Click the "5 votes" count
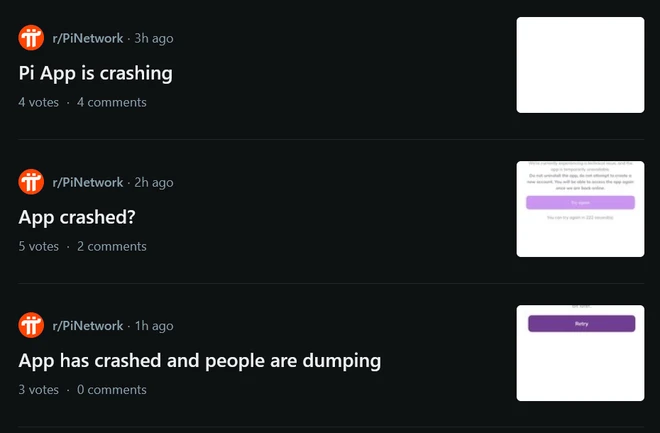Screen dimensions: 660x433 [x=39, y=246]
